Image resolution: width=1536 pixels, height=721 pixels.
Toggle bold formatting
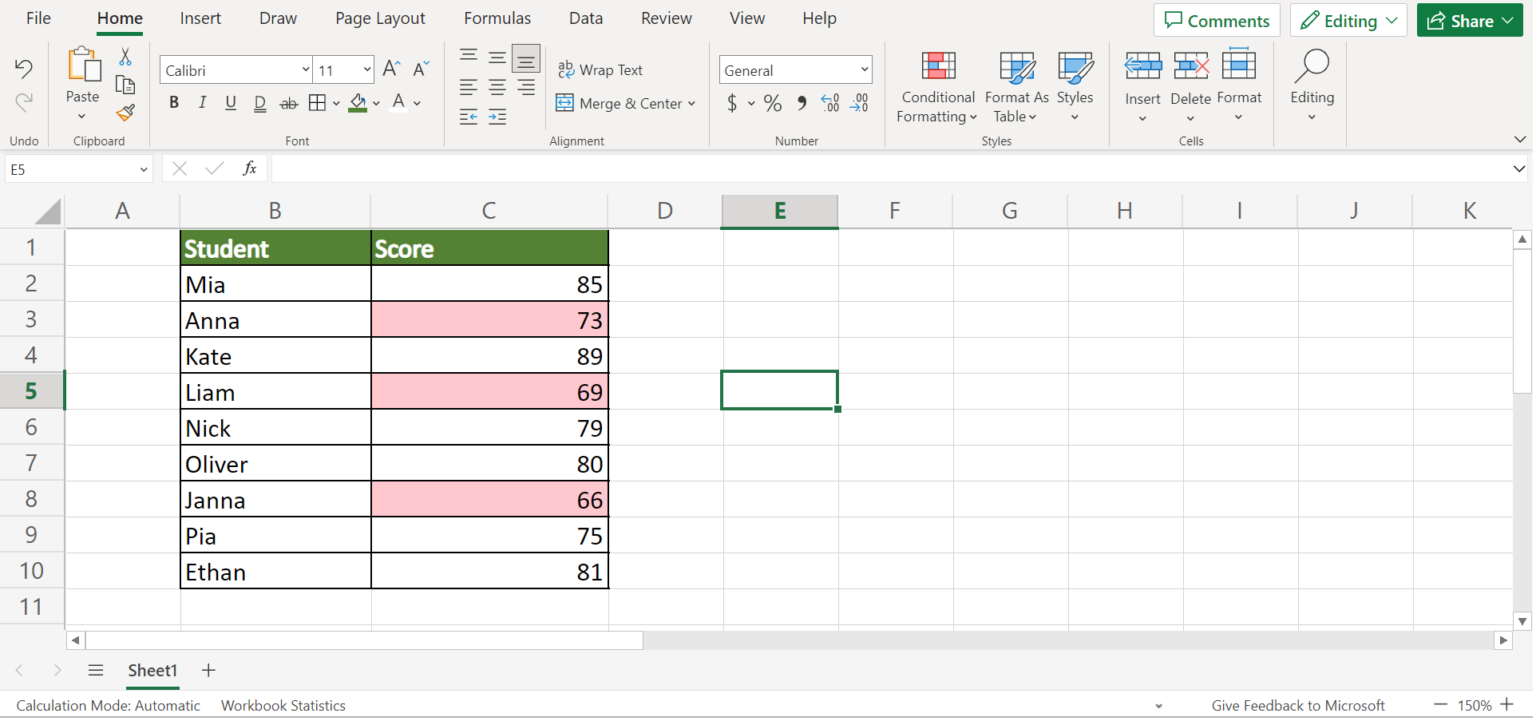[x=173, y=102]
